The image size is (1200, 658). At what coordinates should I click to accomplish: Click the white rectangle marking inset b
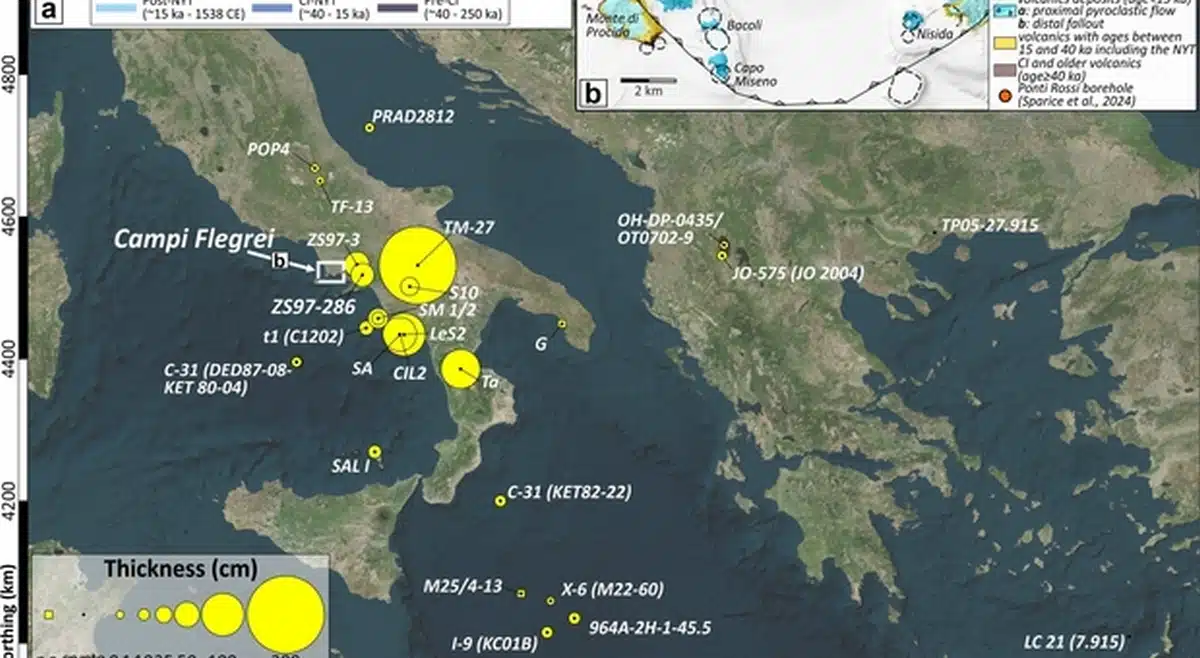(331, 270)
